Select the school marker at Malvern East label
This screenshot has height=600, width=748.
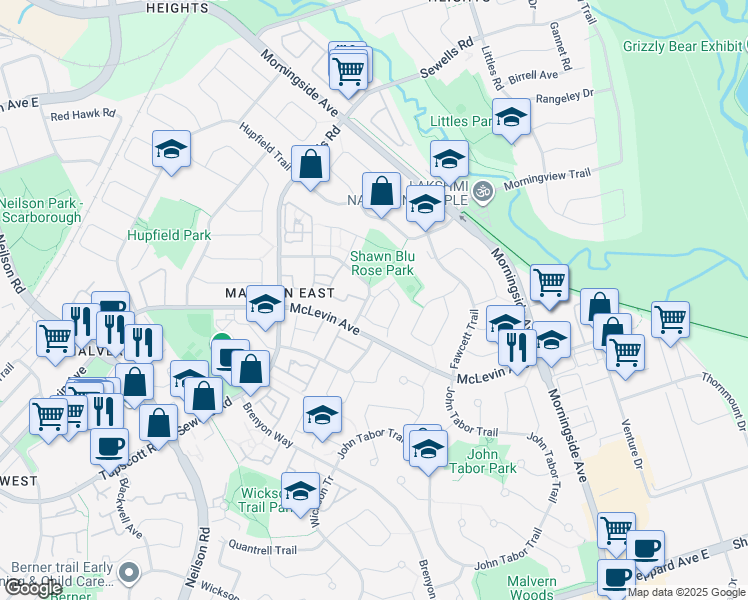(x=265, y=305)
